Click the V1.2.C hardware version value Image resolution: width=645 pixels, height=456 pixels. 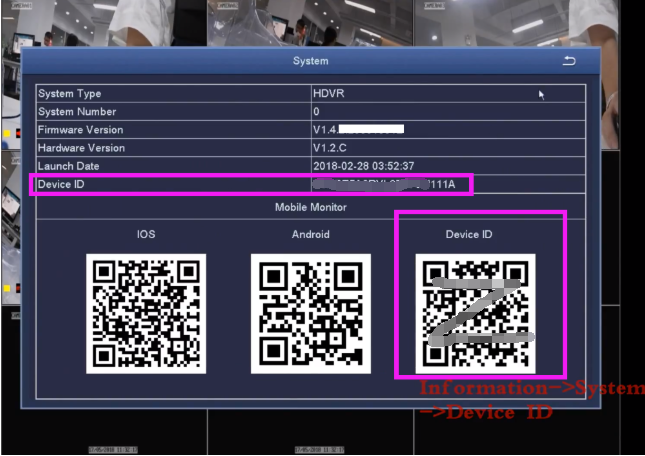point(329,148)
